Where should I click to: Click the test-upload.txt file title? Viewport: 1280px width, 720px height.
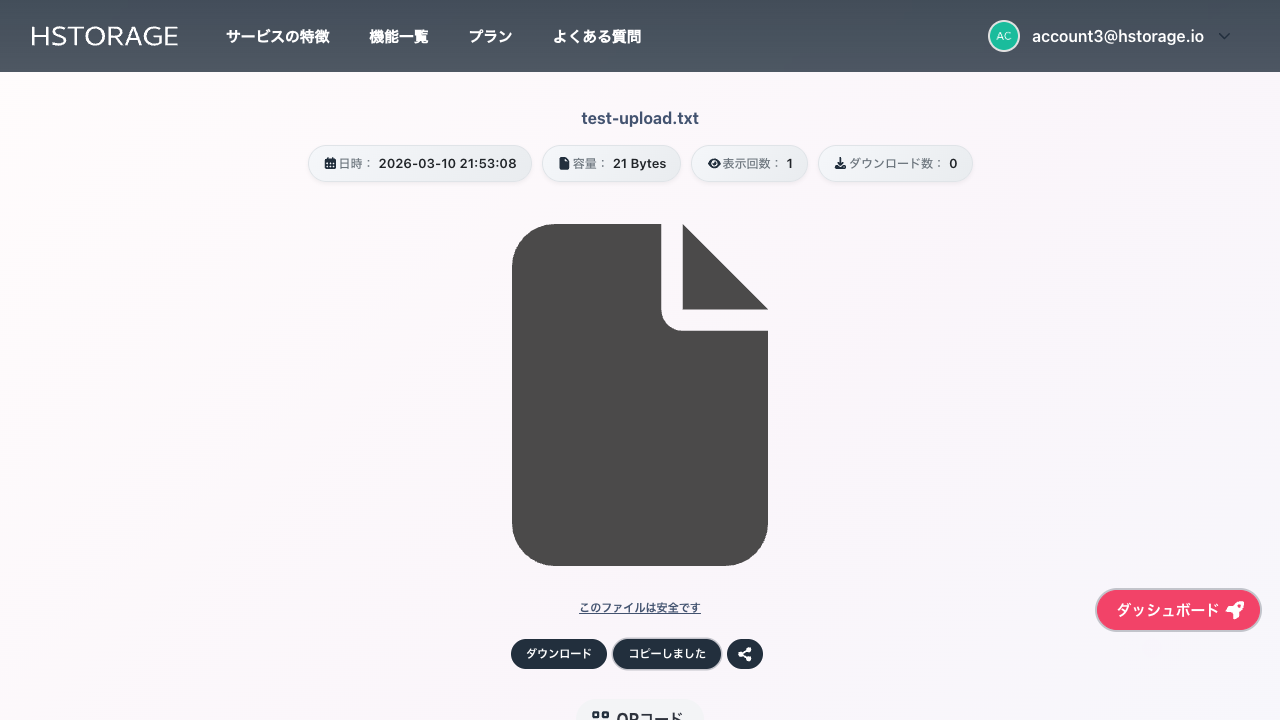[640, 118]
